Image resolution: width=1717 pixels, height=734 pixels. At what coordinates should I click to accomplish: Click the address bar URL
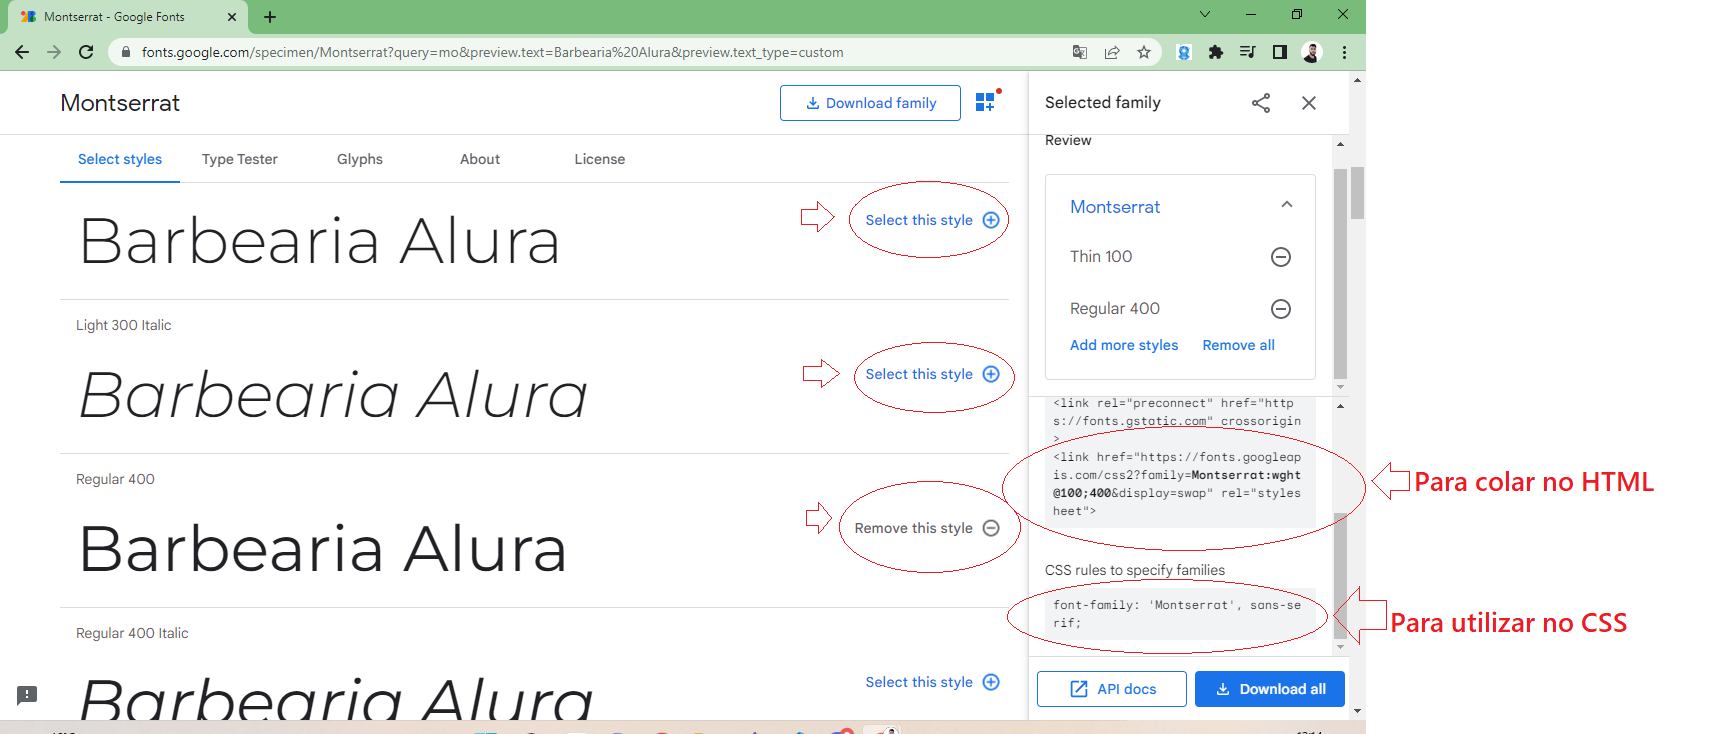[x=492, y=52]
